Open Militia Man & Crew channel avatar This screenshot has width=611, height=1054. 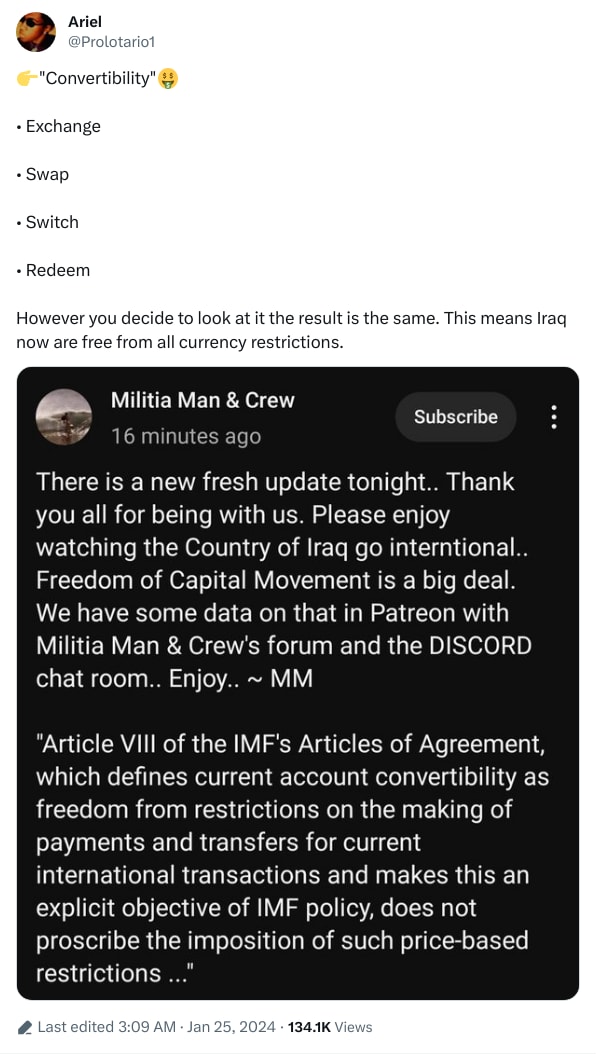64,417
